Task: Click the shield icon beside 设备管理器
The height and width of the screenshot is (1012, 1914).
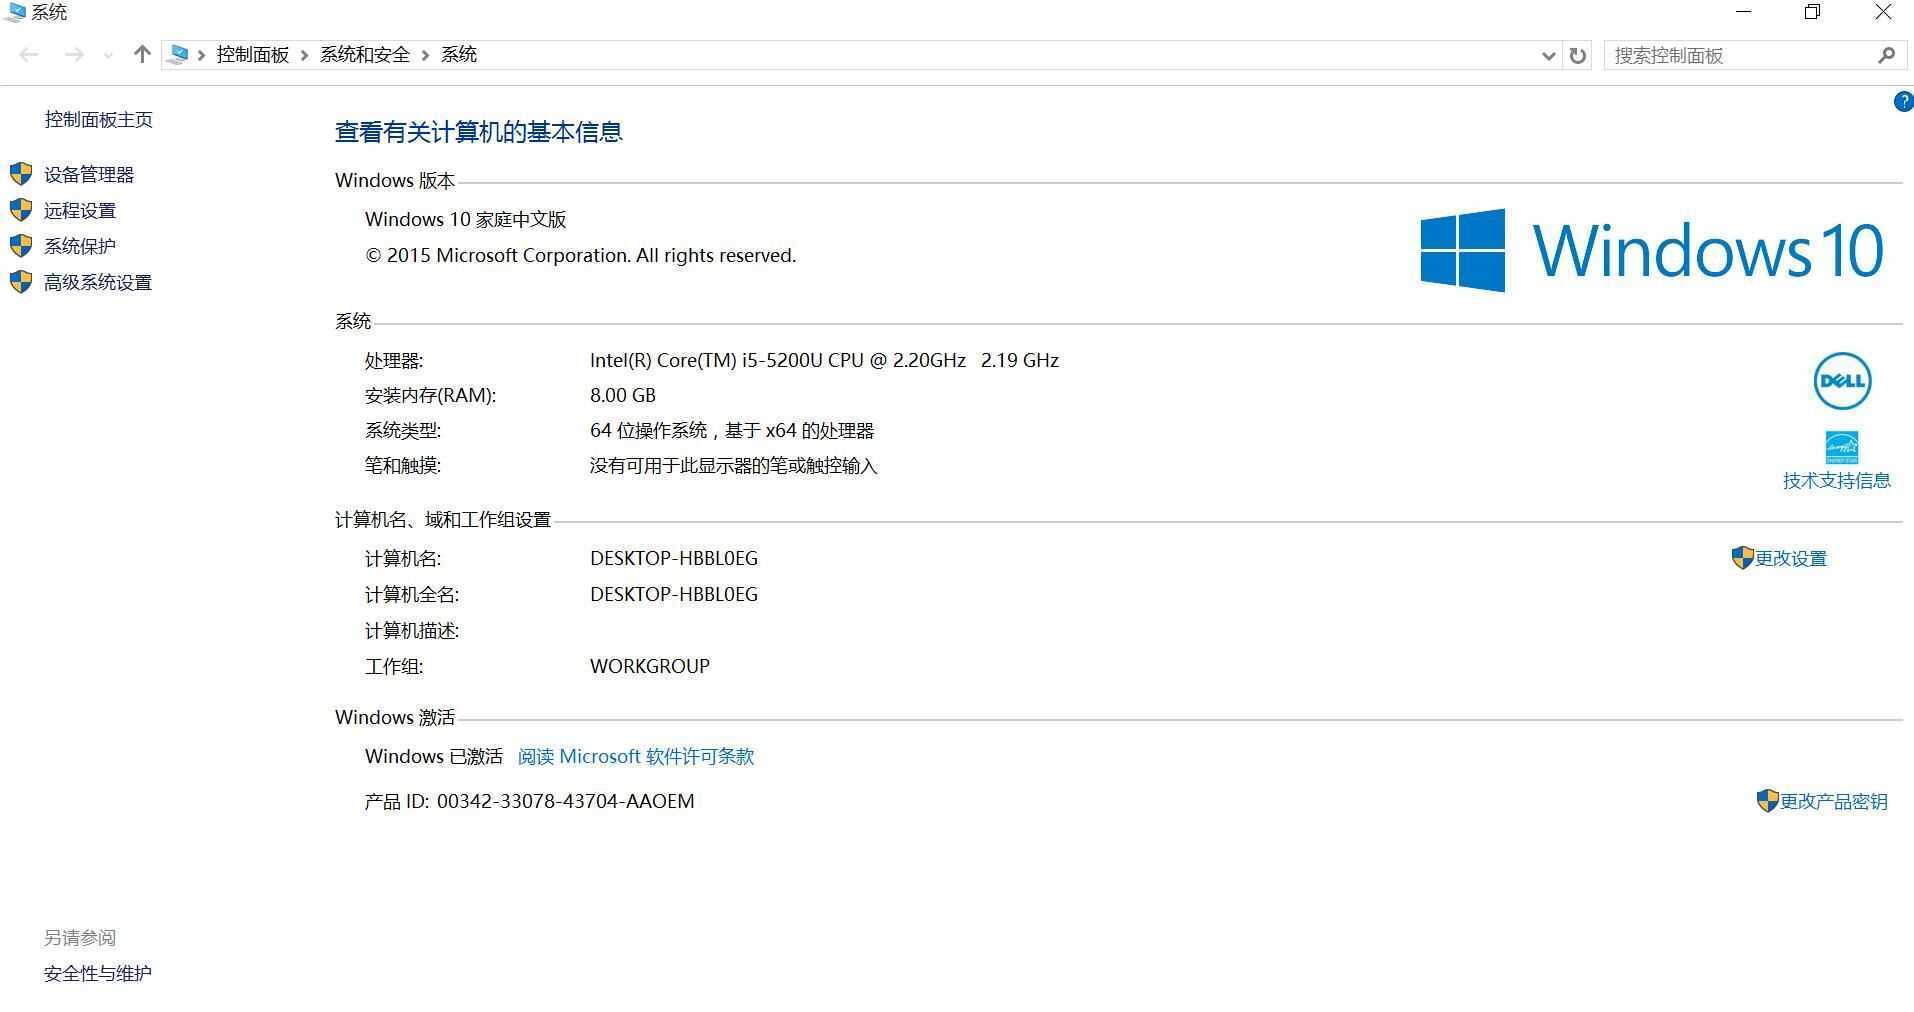Action: click(x=21, y=174)
